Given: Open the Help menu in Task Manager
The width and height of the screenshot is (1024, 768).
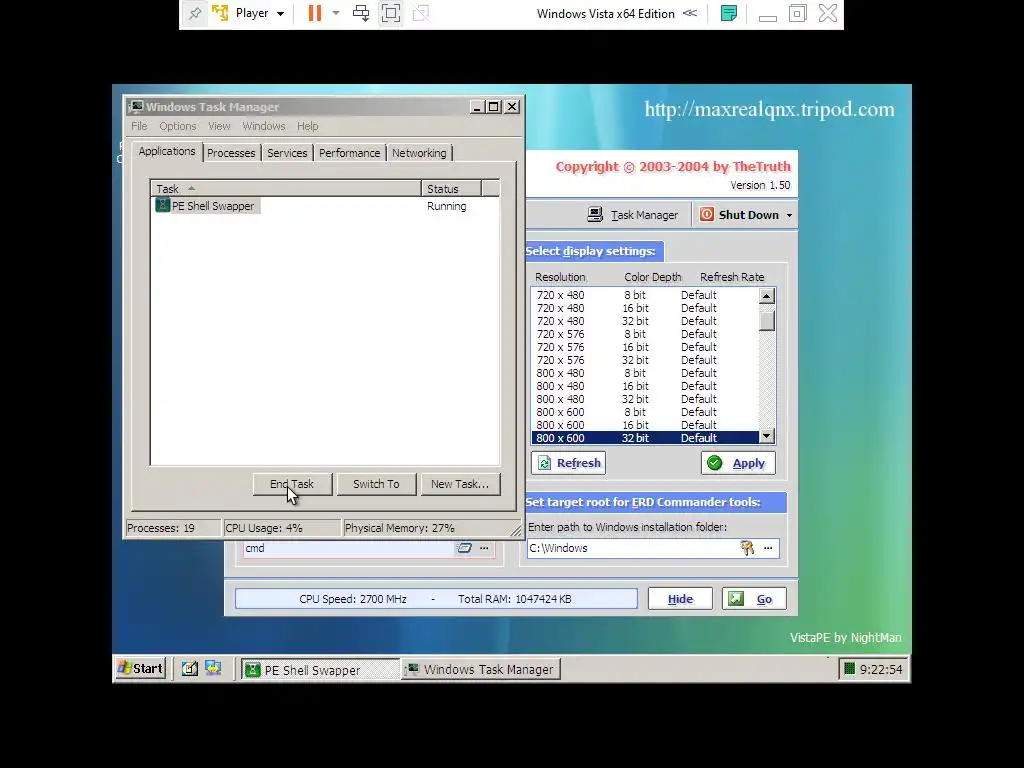Looking at the screenshot, I should pos(308,126).
